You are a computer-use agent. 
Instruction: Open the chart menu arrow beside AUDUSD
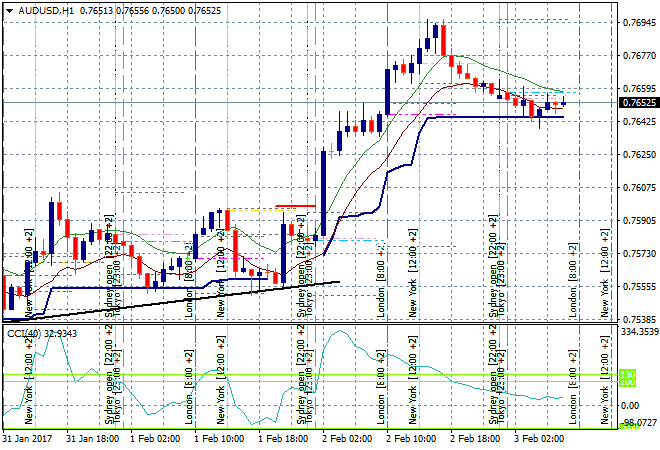pyautogui.click(x=9, y=8)
